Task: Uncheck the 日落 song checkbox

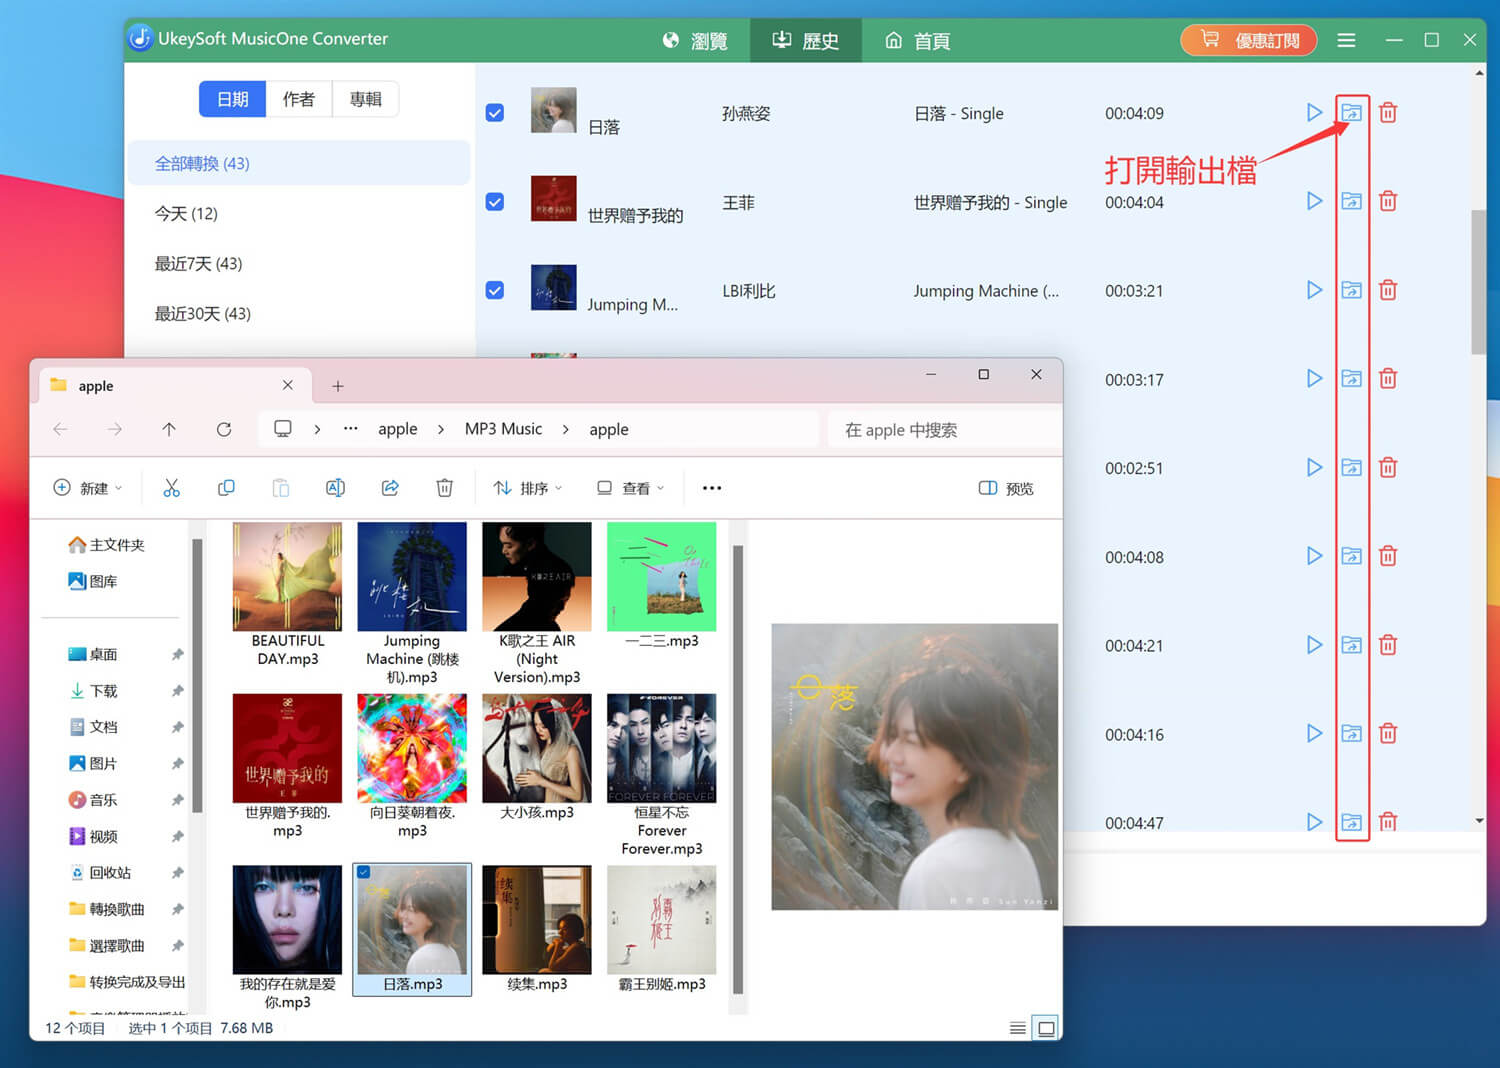Action: 495,113
